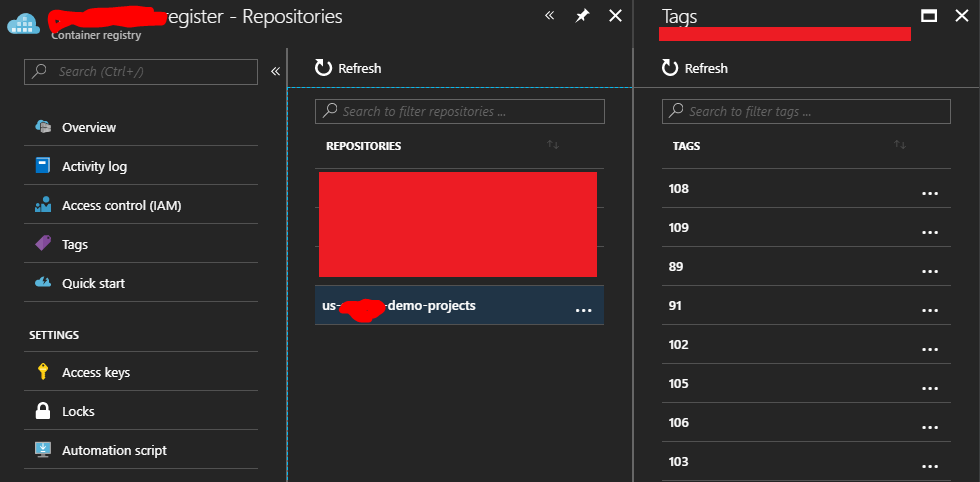Click the Access control people icon
The image size is (980, 482).
(43, 205)
